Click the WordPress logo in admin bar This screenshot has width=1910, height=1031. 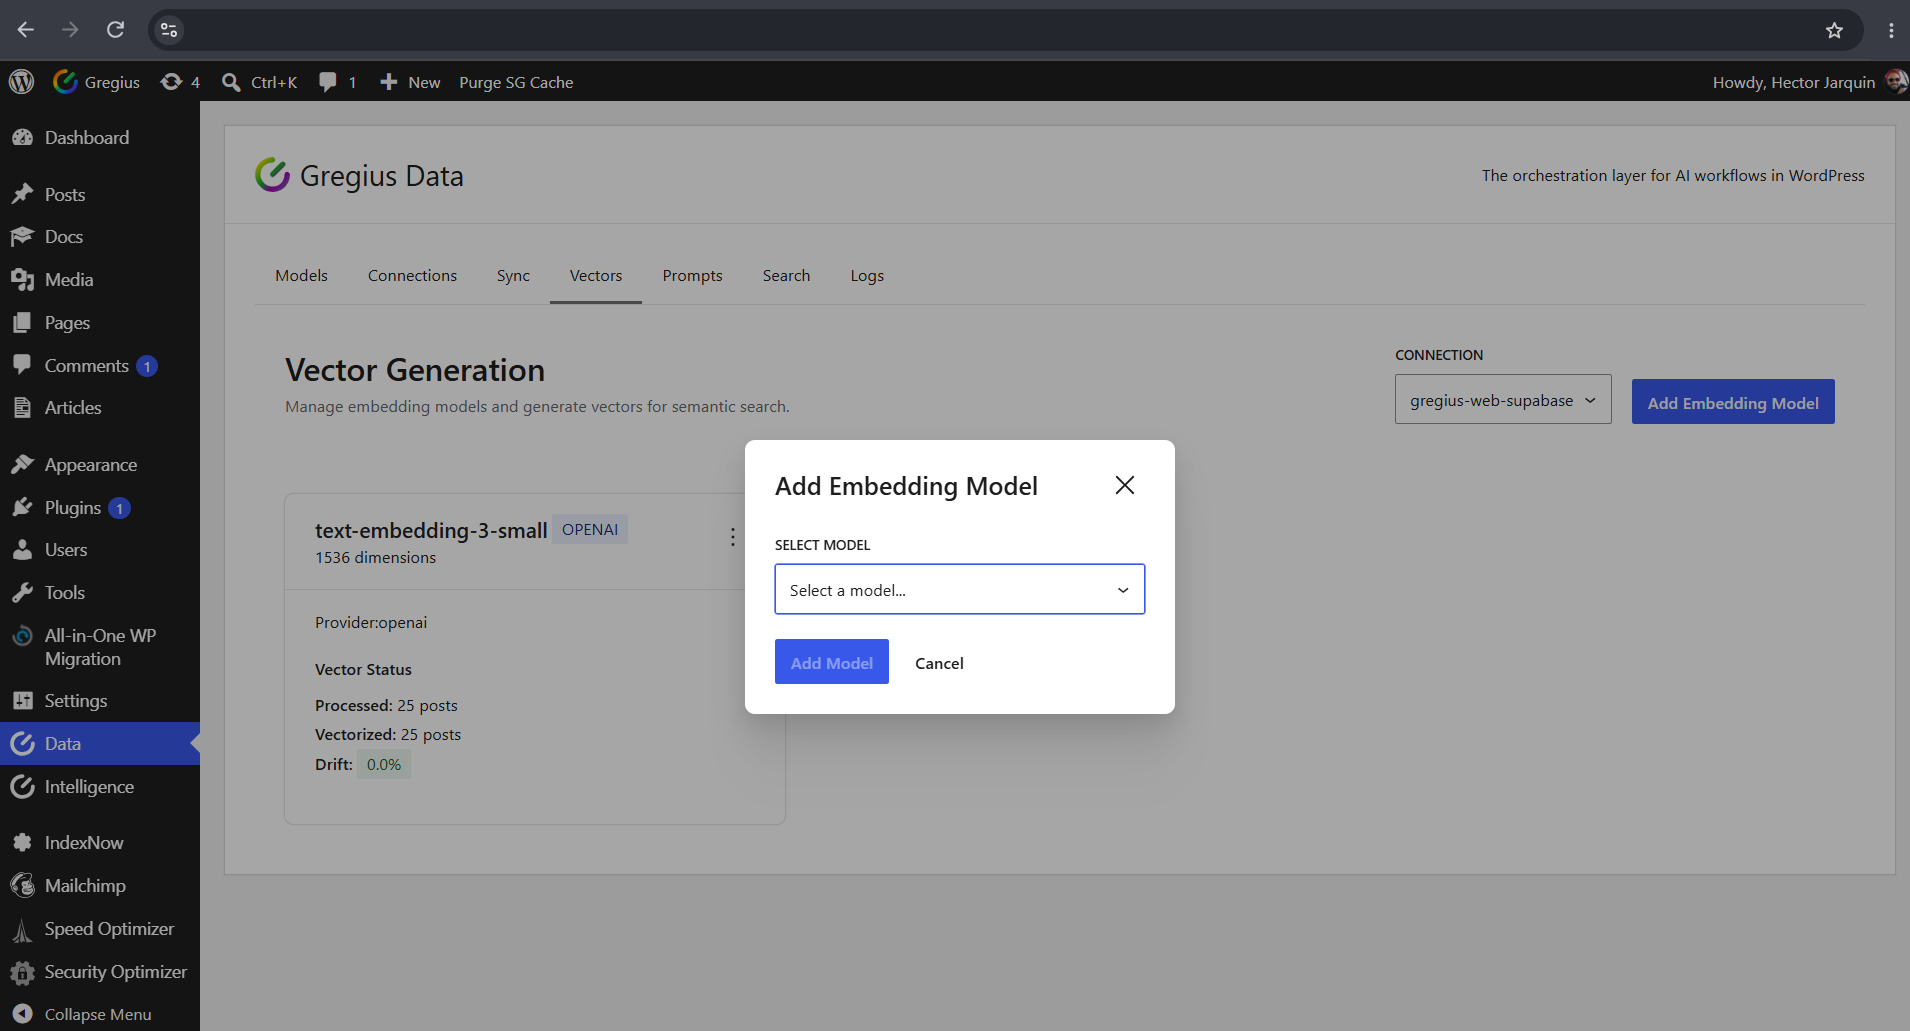point(22,82)
